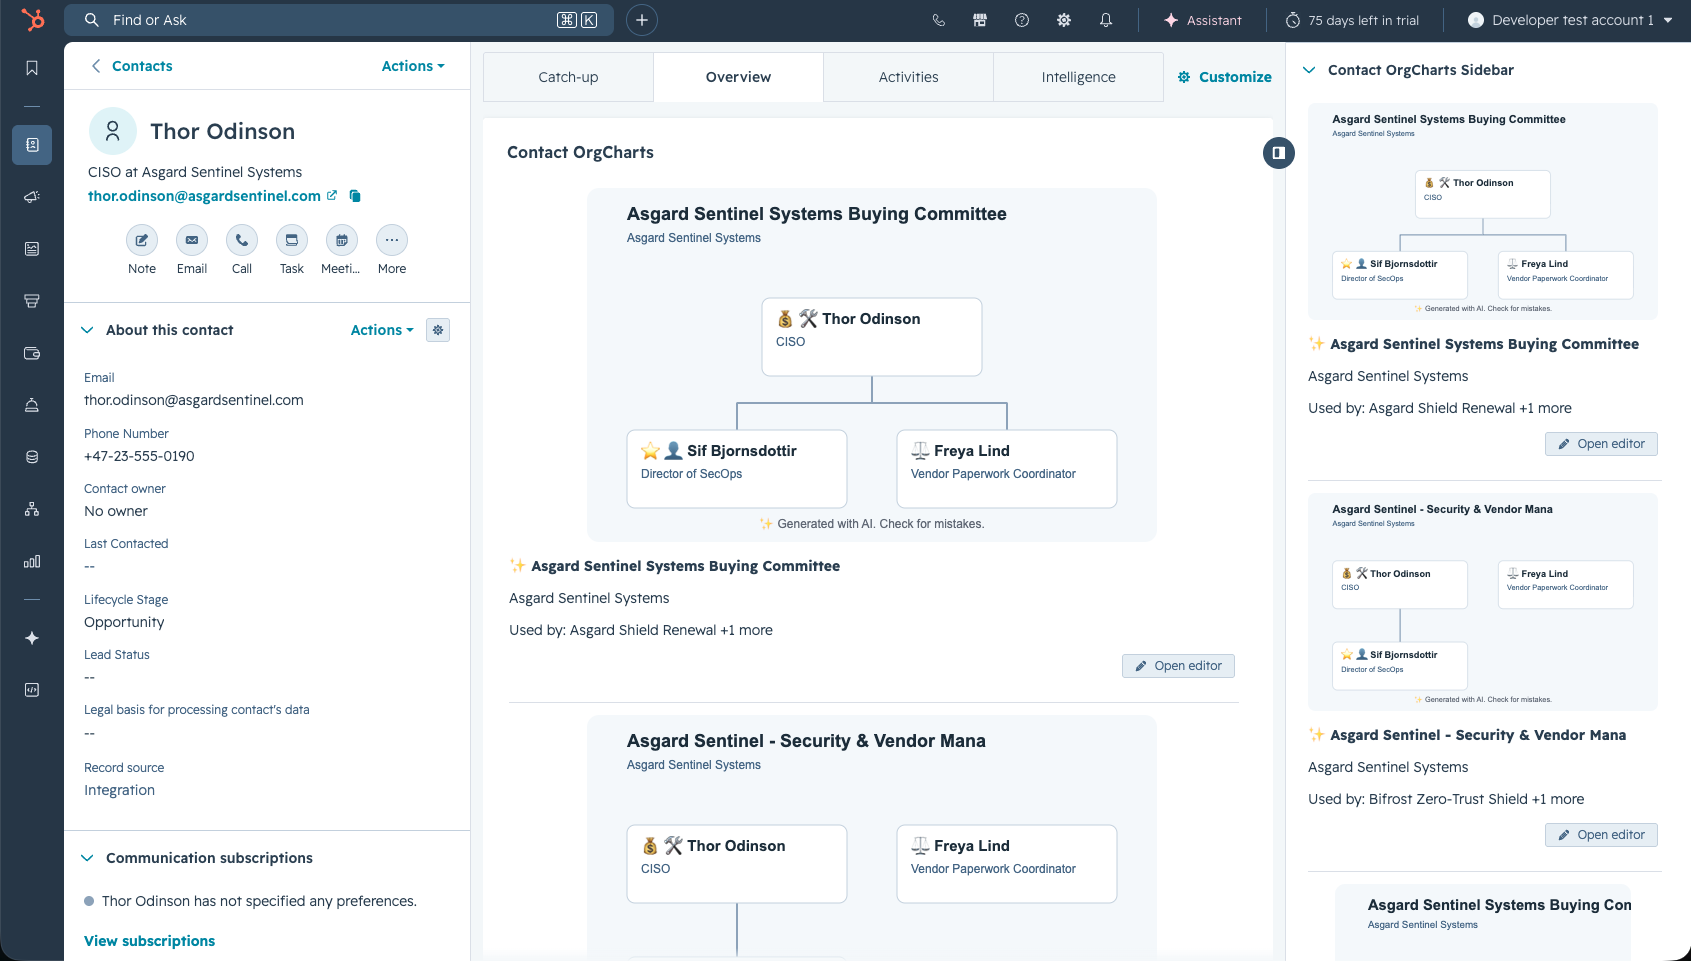
Task: Click the create new plus button in the top bar
Action: [642, 20]
